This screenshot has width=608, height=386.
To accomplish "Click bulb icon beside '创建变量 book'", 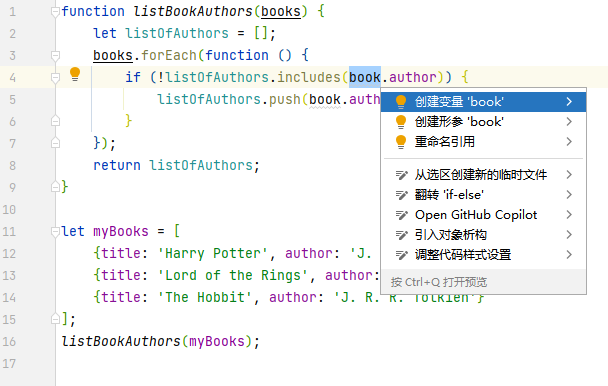I will pos(401,102).
